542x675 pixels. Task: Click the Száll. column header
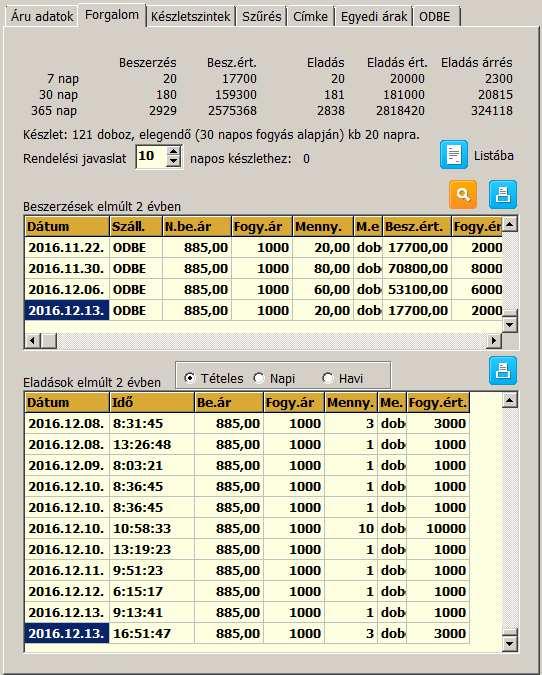(136, 226)
